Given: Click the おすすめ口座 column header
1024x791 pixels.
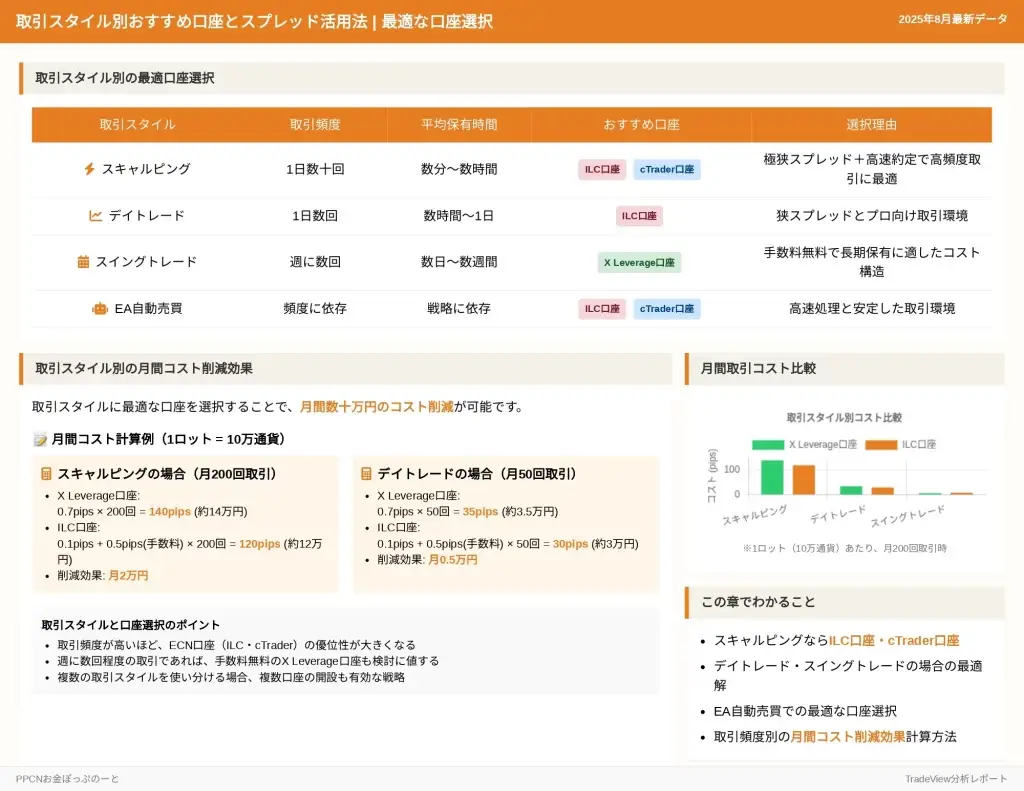Looking at the screenshot, I should [x=640, y=125].
